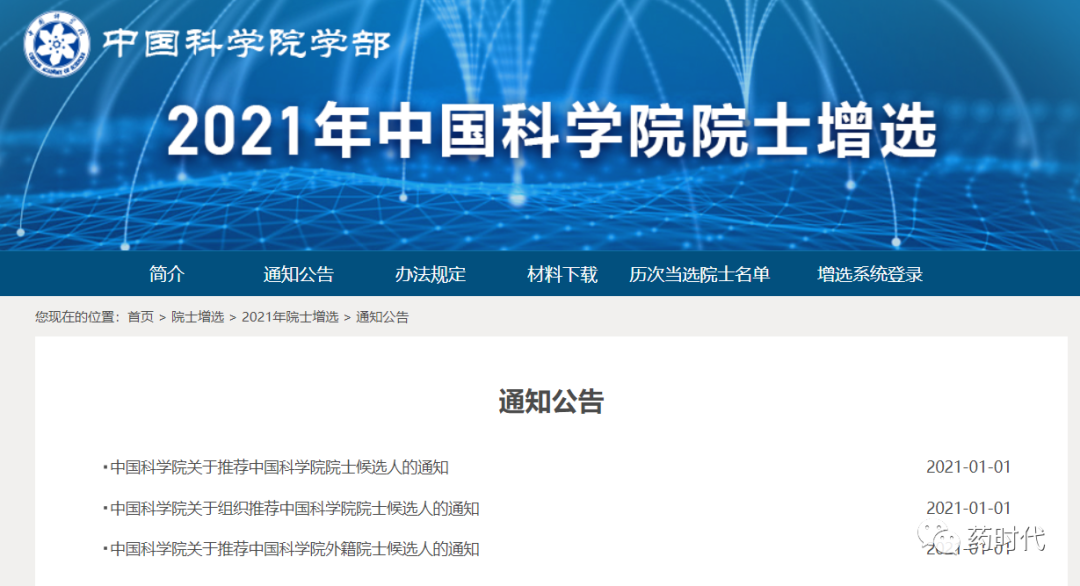Open the 通知公告 navigation menu item
Viewport: 1080px width, 586px height.
(x=298, y=274)
